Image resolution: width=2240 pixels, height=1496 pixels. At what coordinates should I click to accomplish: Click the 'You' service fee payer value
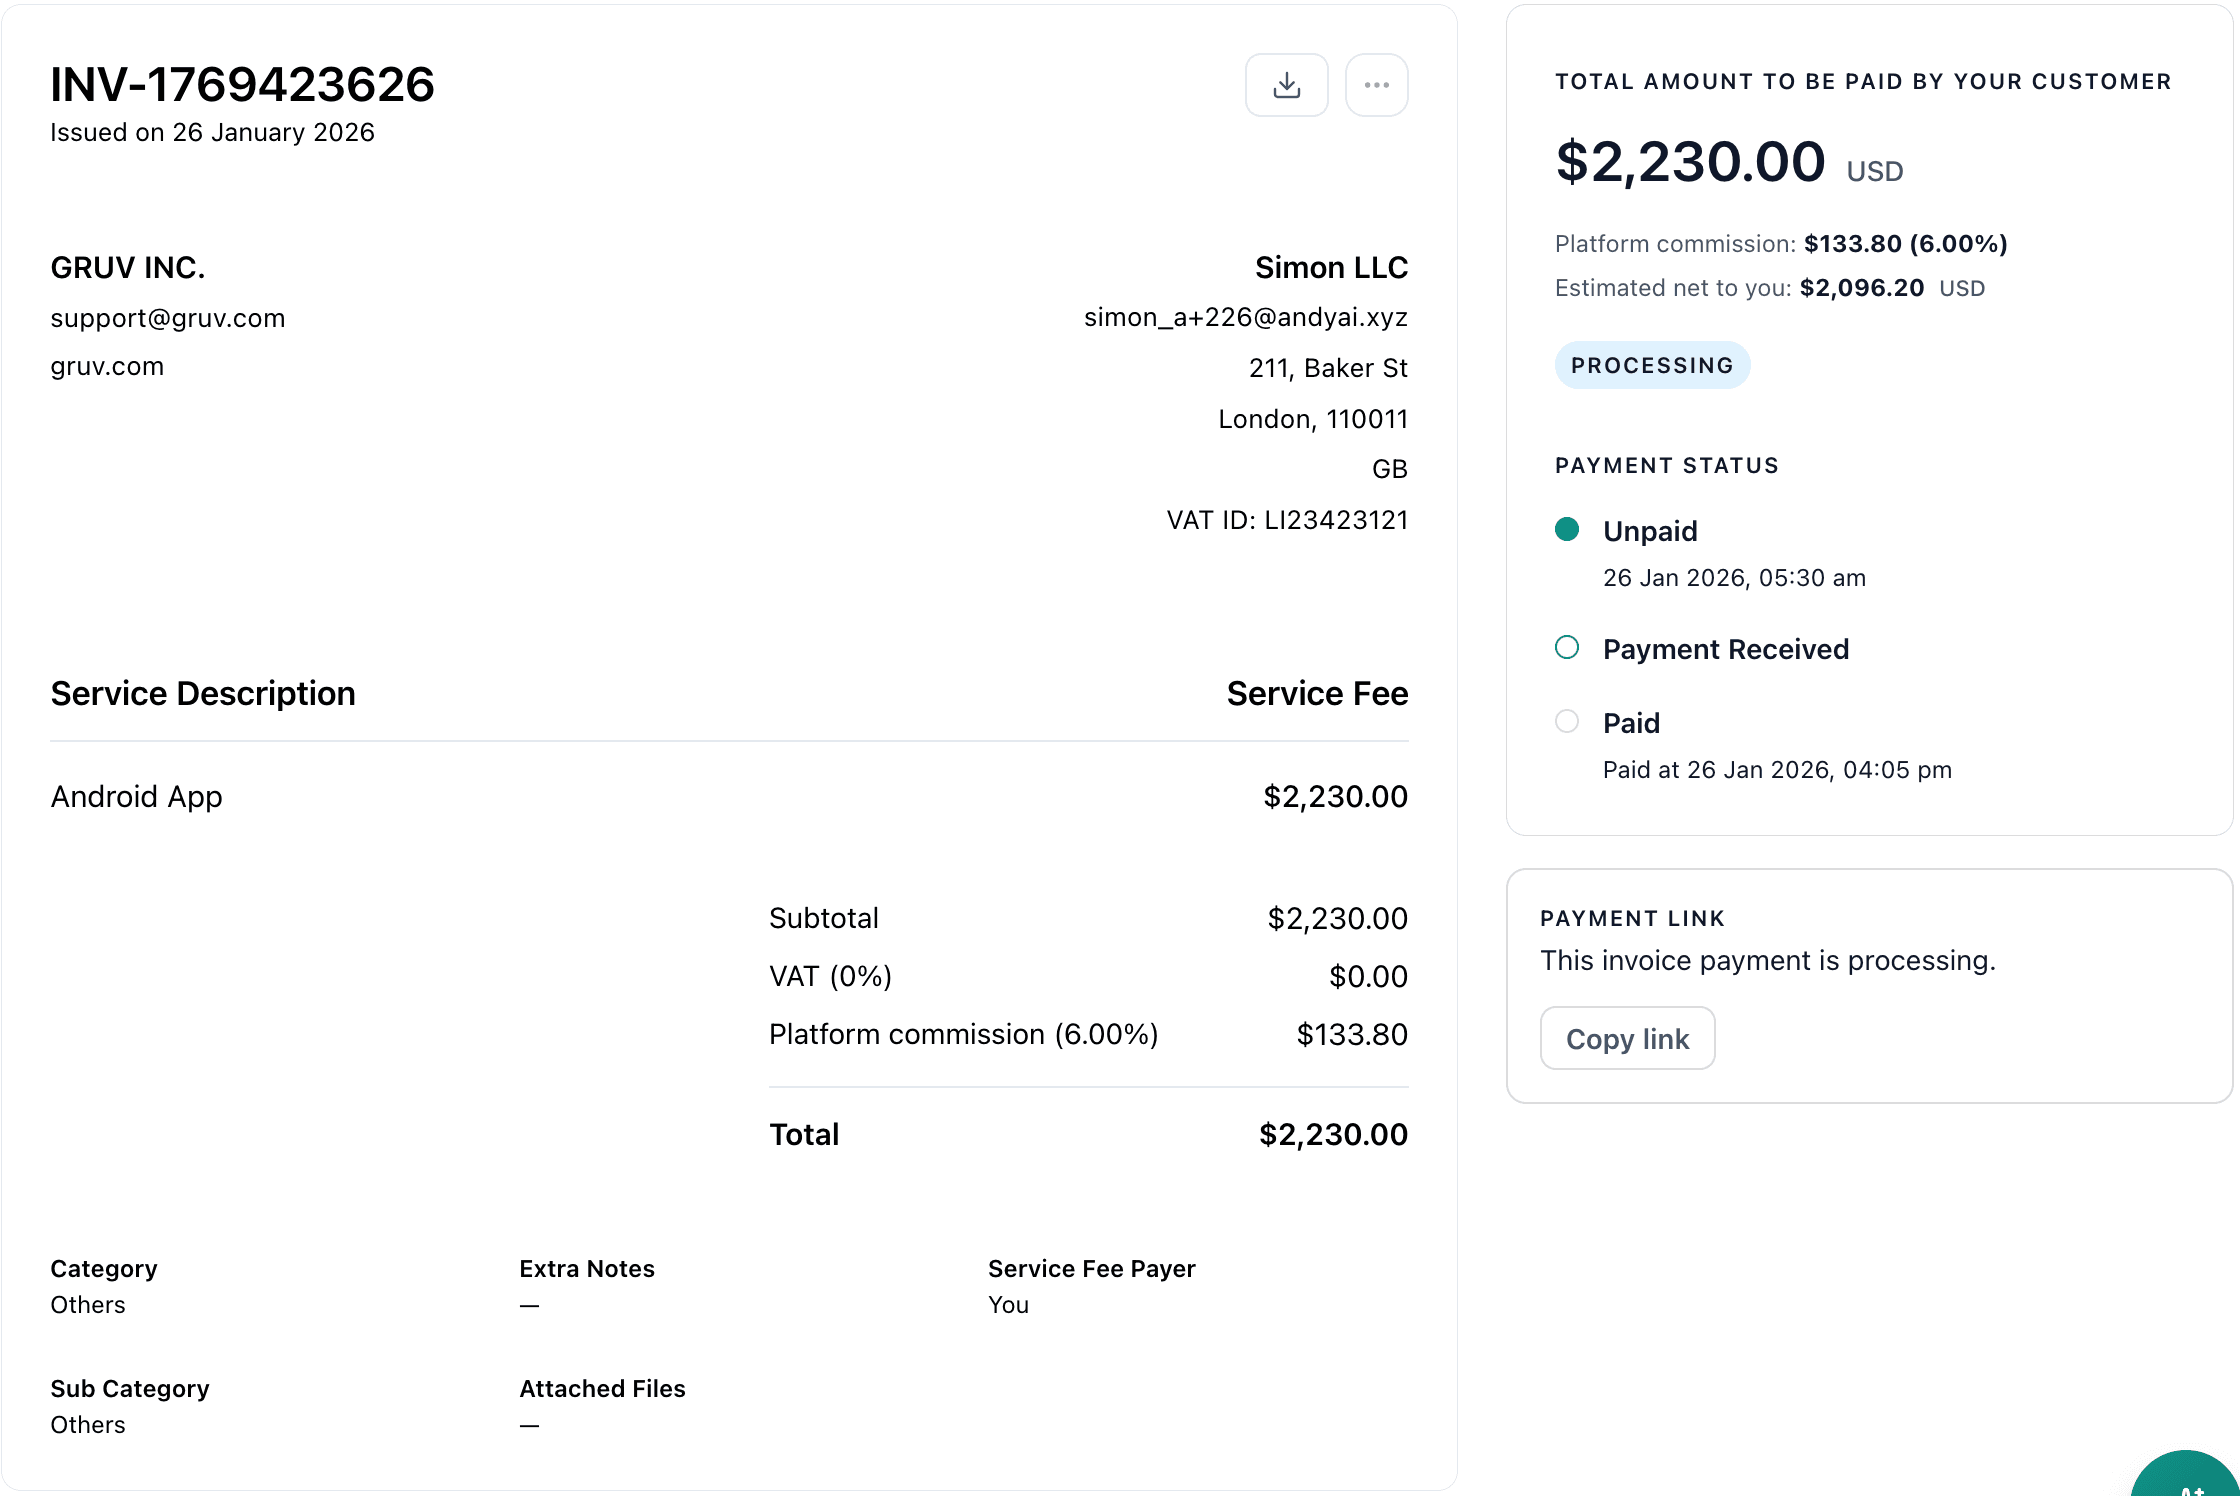[x=1008, y=1305]
